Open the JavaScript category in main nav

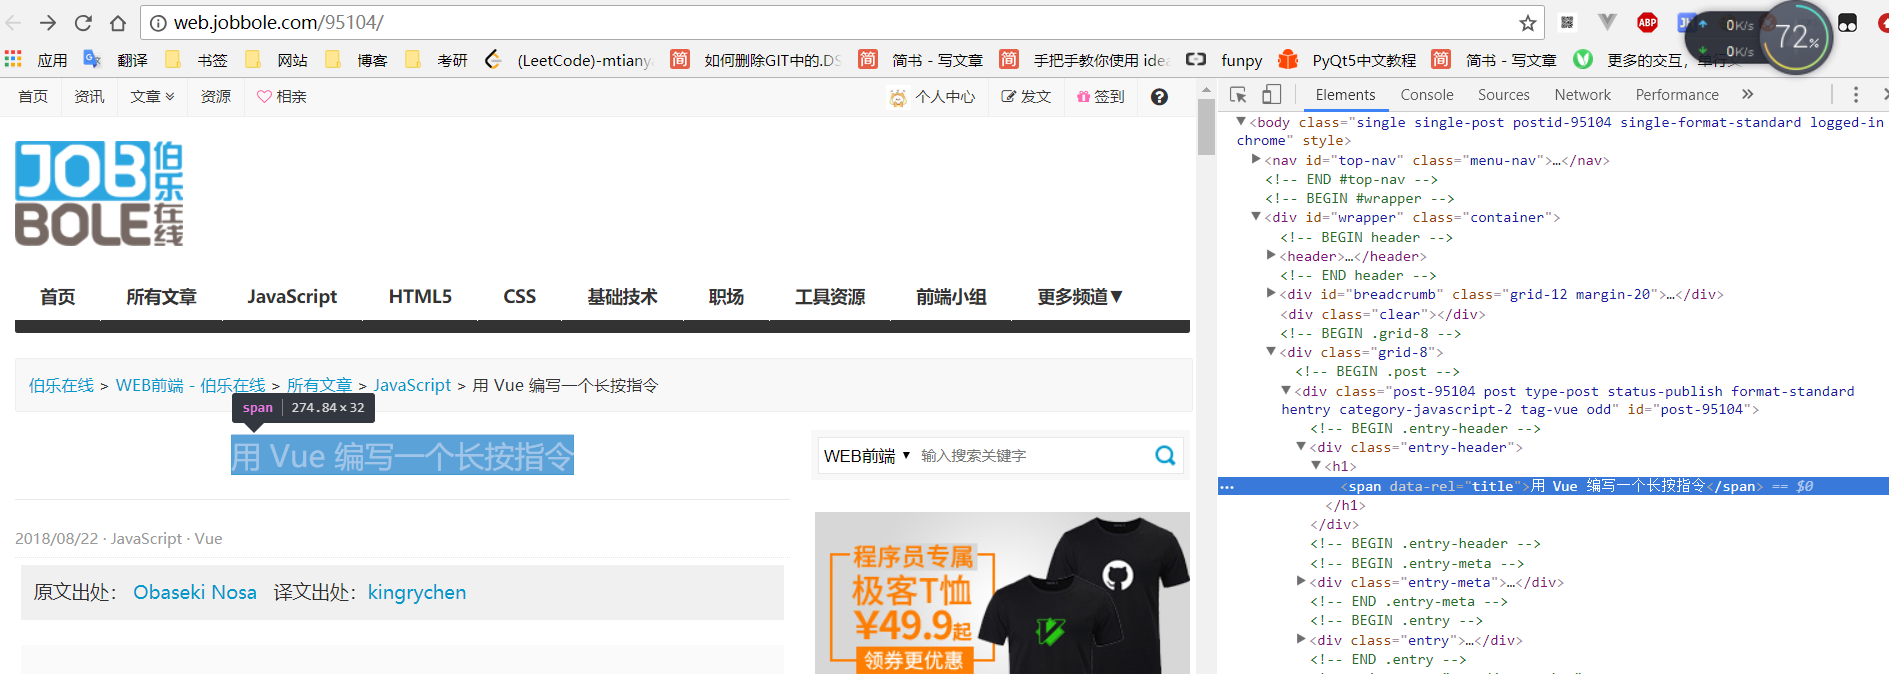pyautogui.click(x=292, y=297)
